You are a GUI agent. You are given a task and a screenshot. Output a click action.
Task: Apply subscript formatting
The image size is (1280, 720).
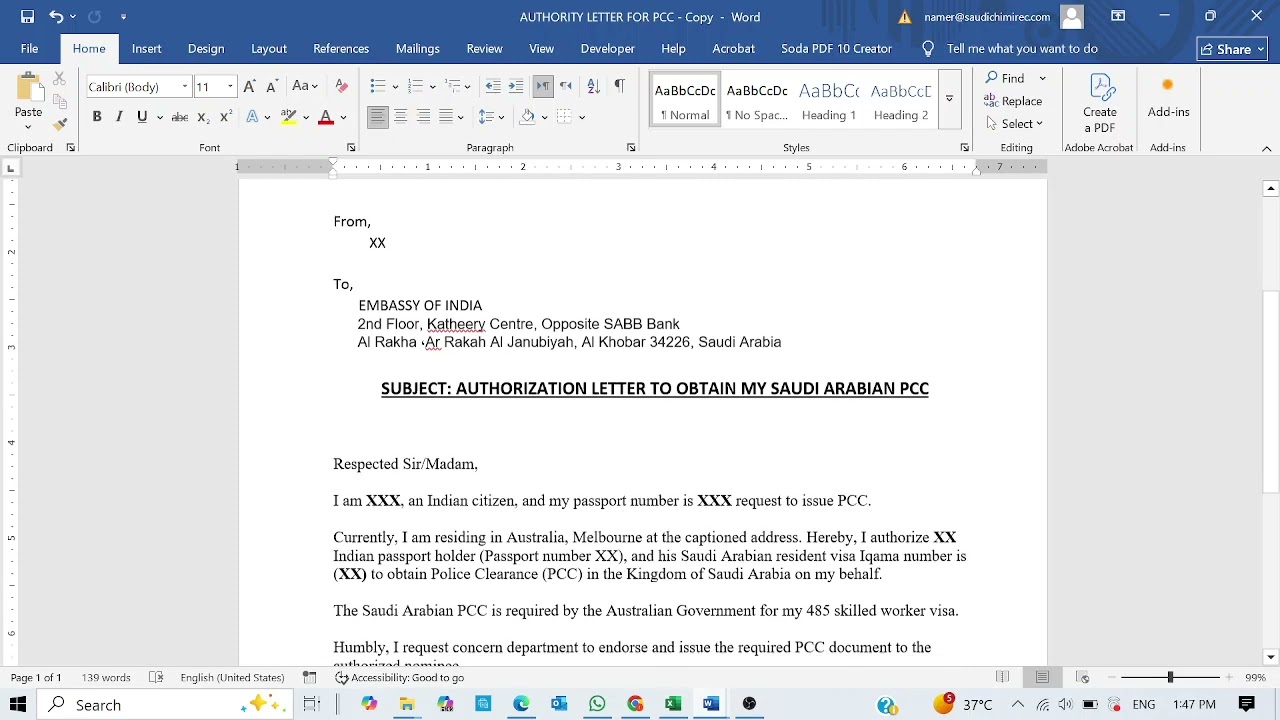203,117
